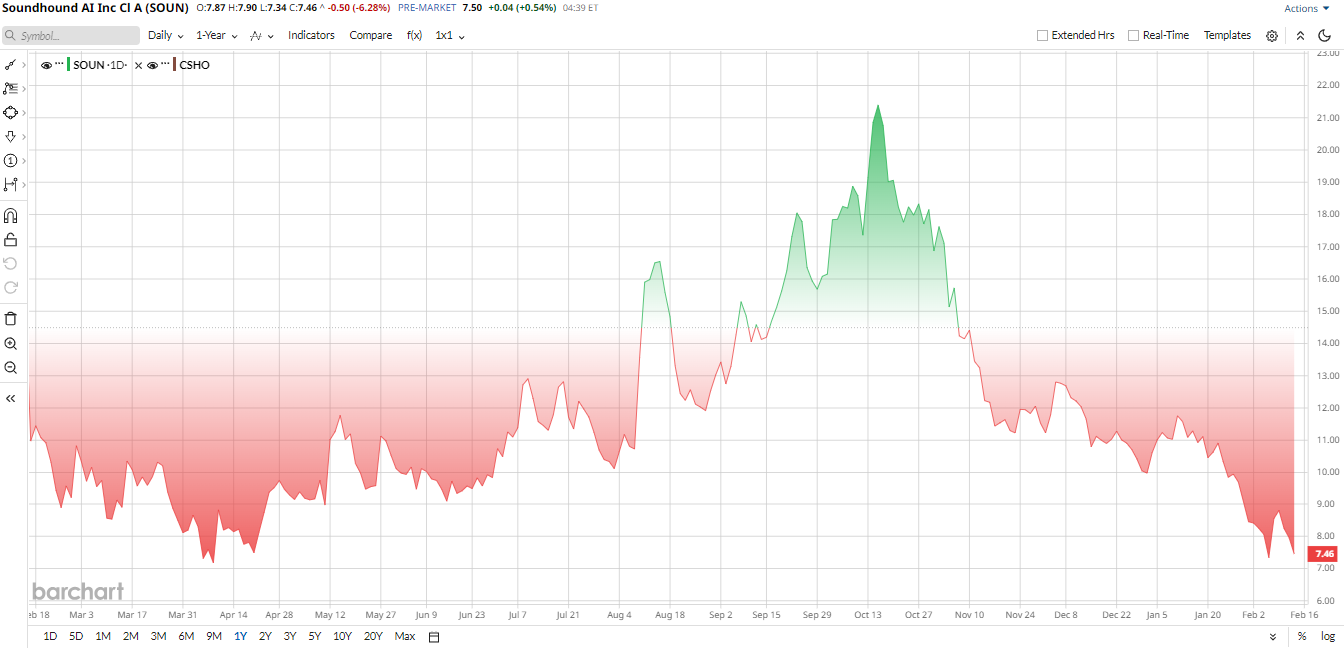Select the 5Y time range
This screenshot has height=648, width=1344.
(x=315, y=636)
